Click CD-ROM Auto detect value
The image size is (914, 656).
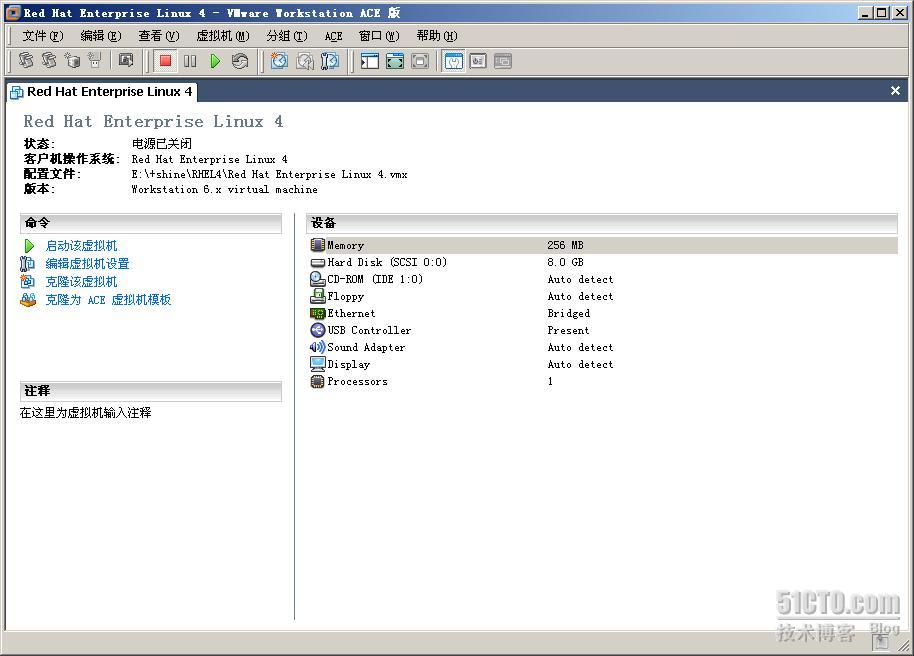(580, 279)
